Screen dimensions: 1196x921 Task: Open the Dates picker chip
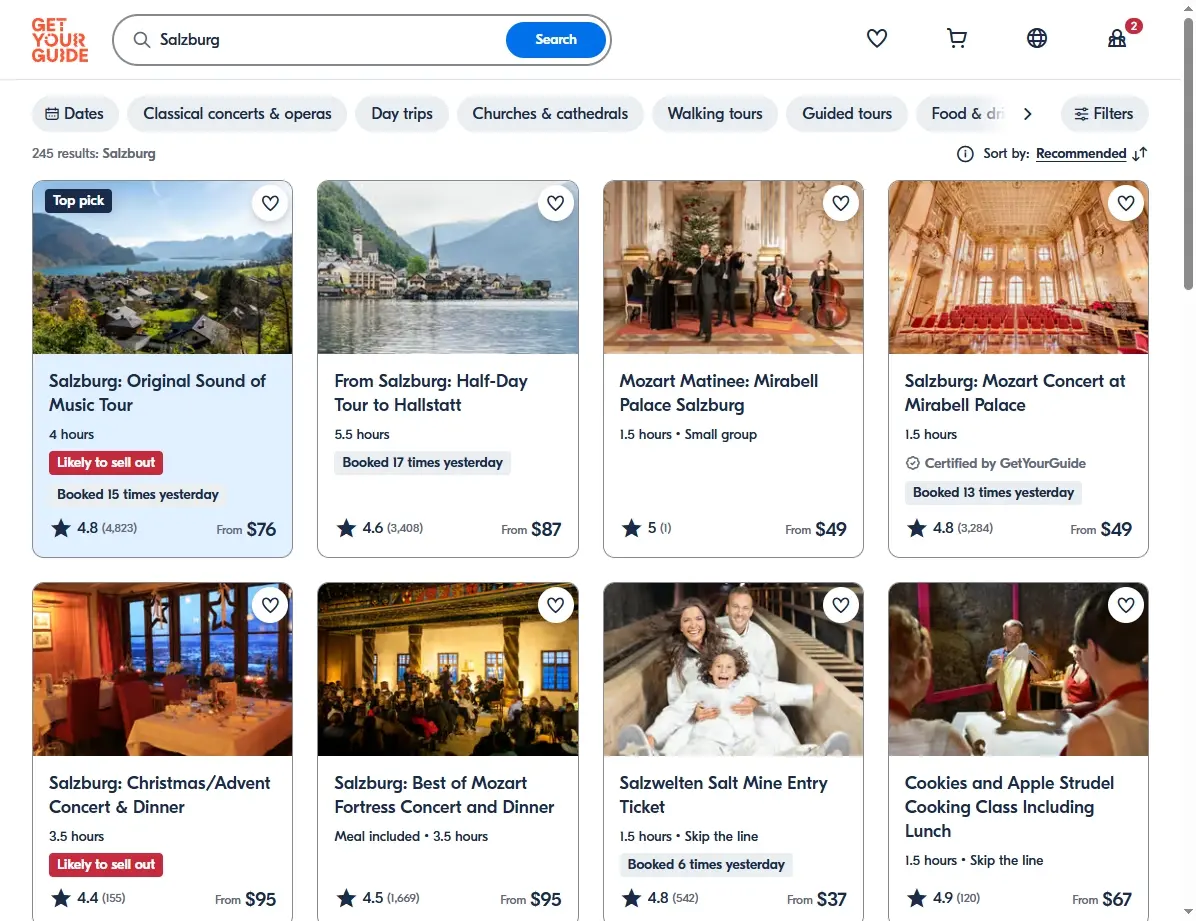(75, 114)
